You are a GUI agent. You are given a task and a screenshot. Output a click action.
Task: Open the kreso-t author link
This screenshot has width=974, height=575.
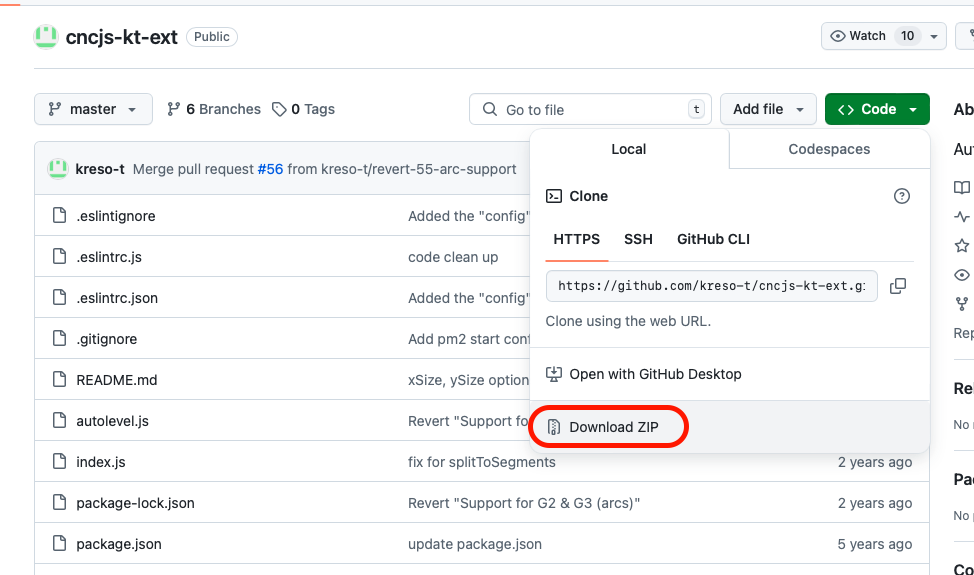point(100,169)
